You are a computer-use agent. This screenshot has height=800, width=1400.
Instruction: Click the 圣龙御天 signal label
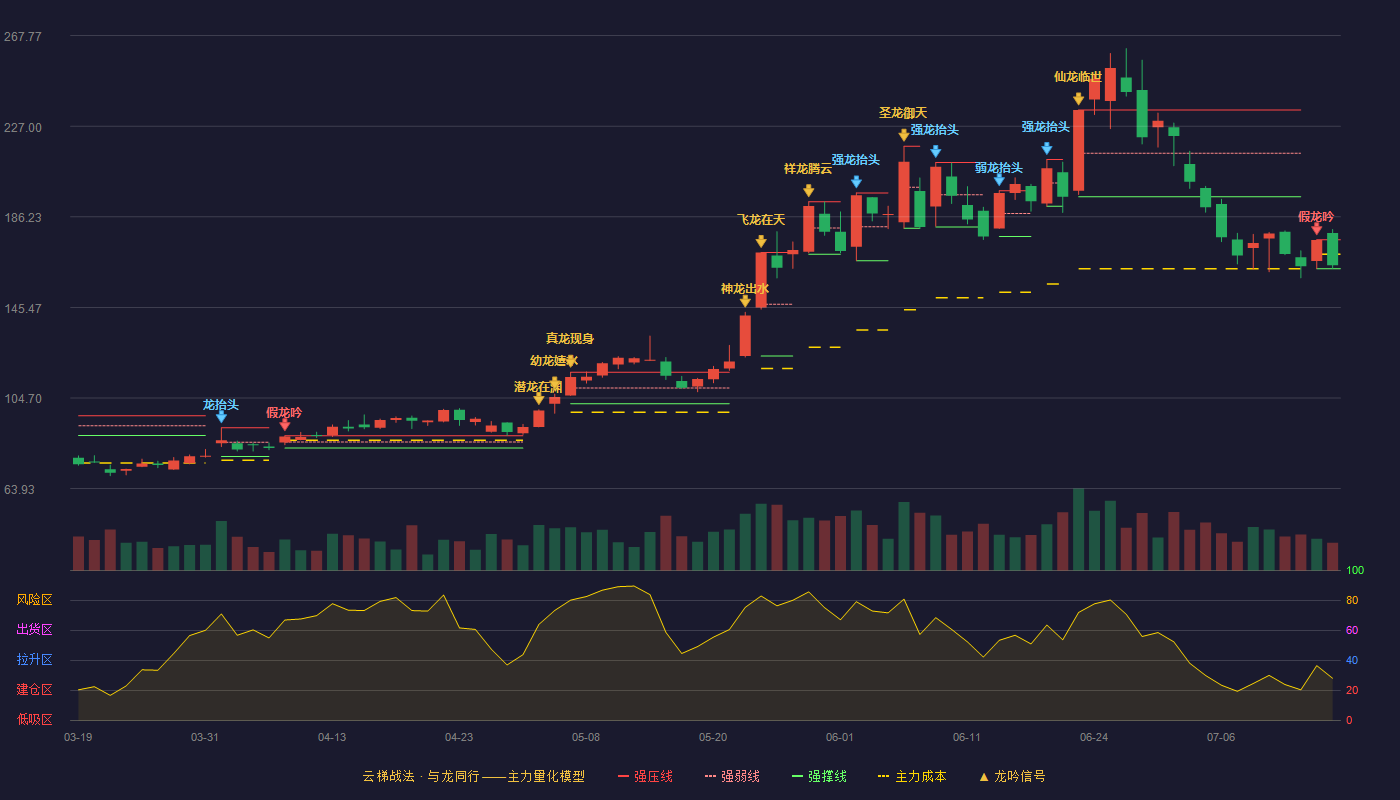[903, 113]
